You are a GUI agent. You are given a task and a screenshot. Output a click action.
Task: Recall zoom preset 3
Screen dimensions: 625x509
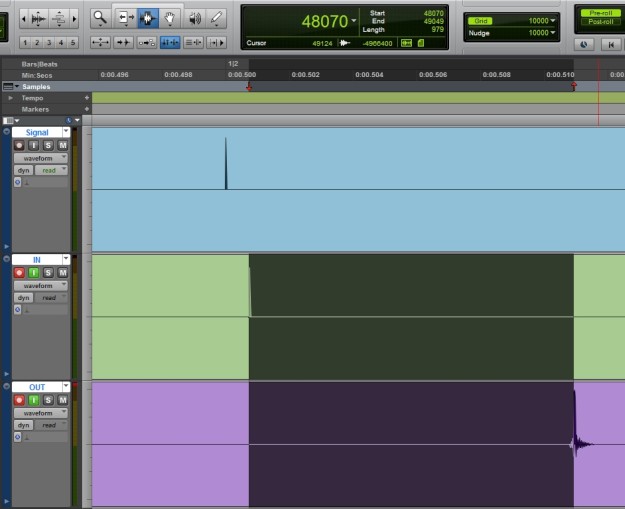click(x=48, y=43)
